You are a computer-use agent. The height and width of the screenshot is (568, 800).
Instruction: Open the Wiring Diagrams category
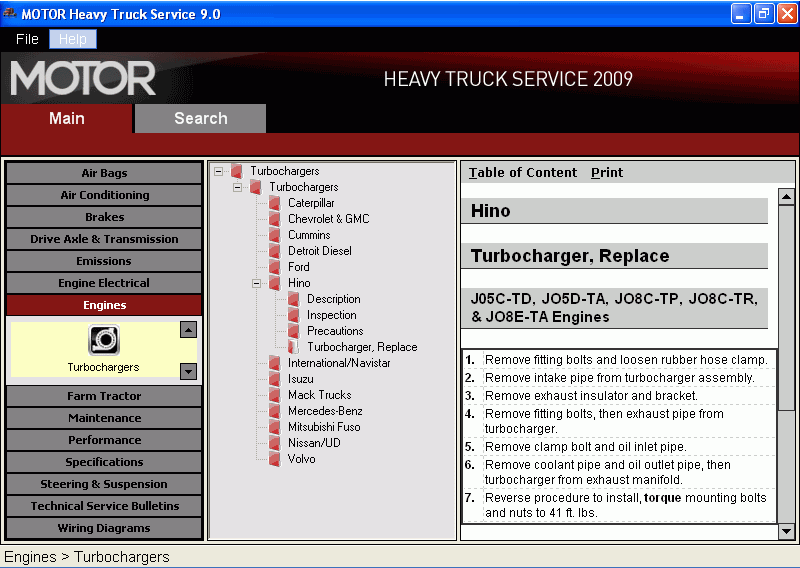click(x=104, y=528)
